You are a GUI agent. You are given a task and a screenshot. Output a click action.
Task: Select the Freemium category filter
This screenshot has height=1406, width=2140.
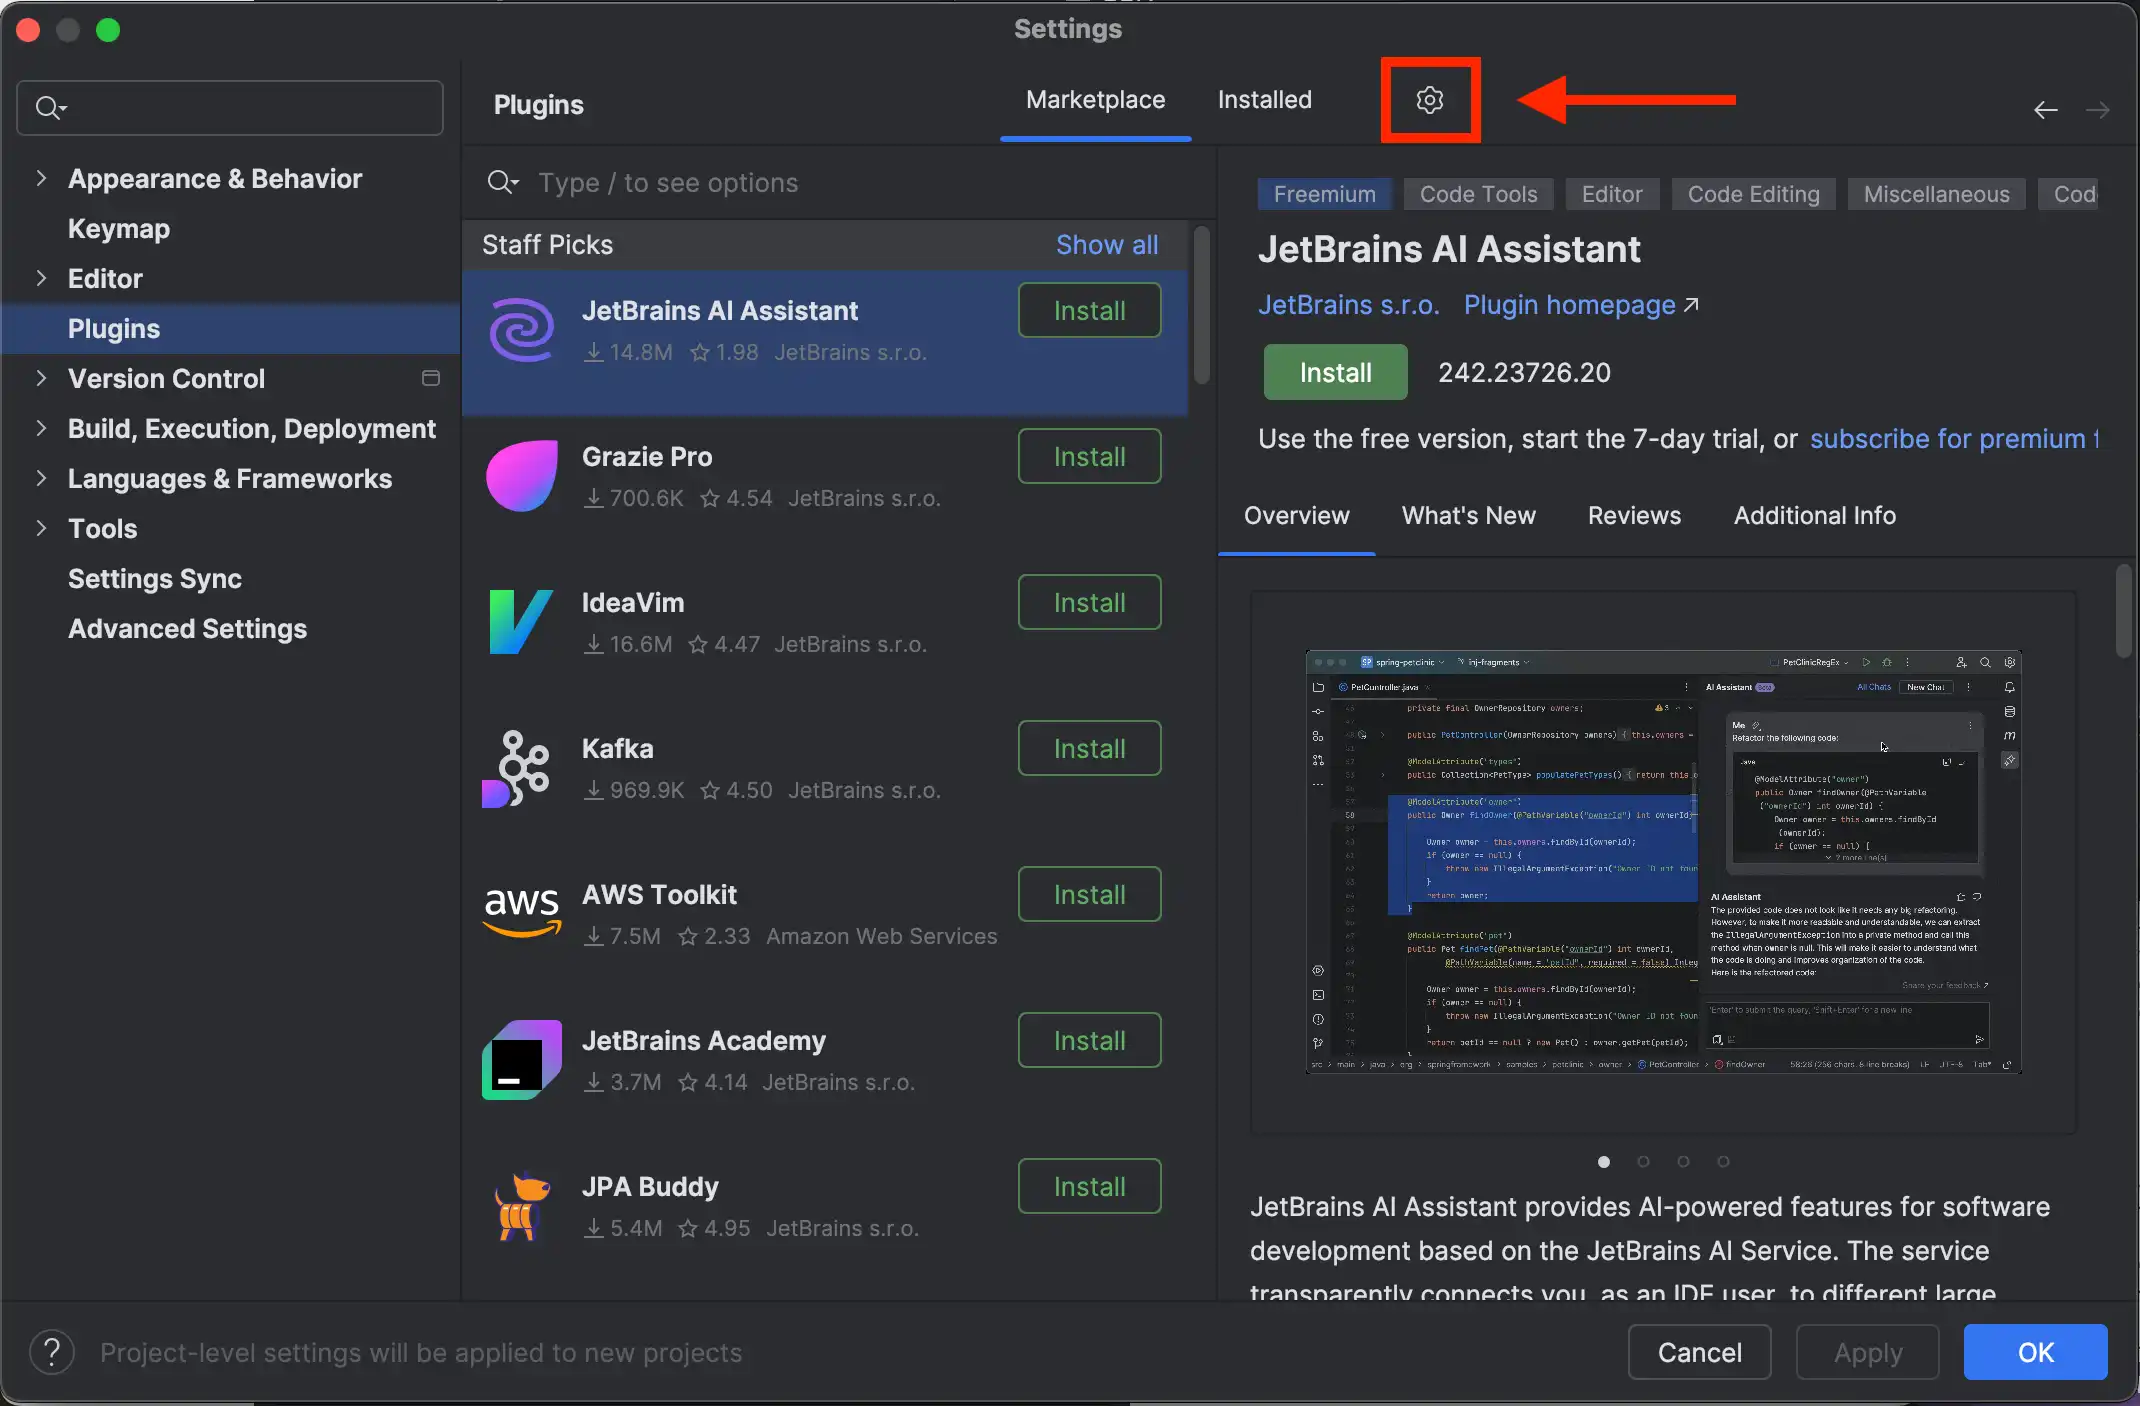pos(1323,193)
